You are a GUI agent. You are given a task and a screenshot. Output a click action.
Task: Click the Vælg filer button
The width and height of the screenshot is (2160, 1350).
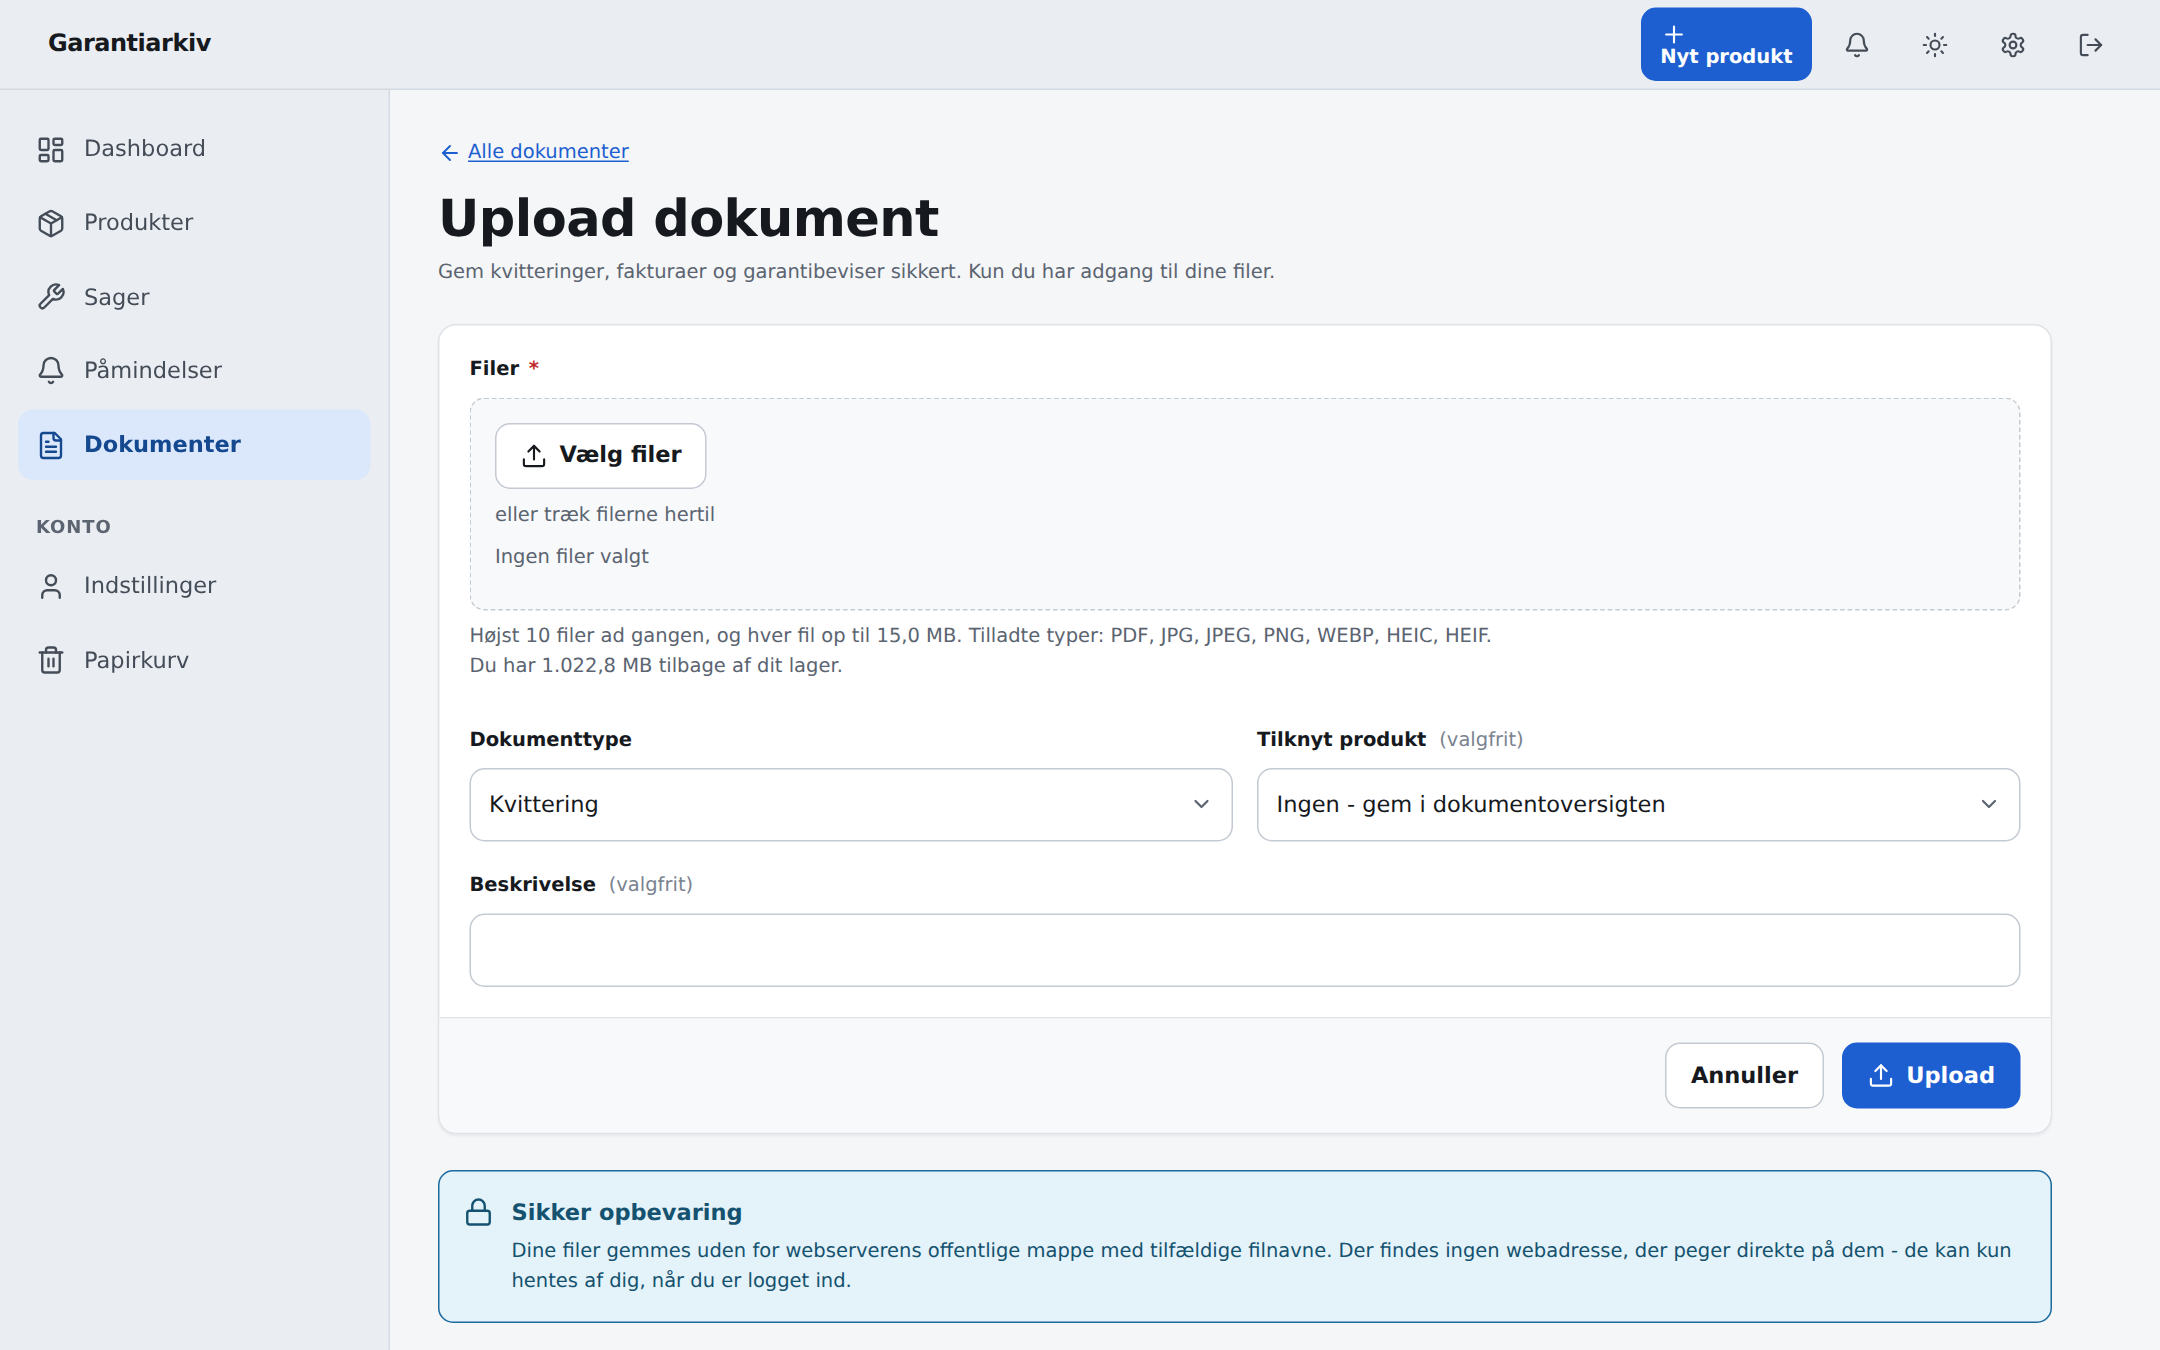(601, 455)
